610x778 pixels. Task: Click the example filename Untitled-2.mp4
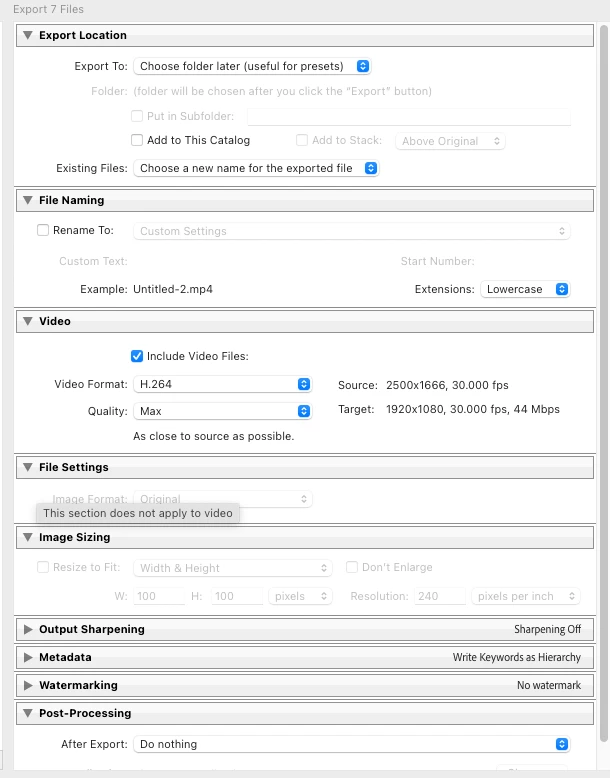coord(173,289)
